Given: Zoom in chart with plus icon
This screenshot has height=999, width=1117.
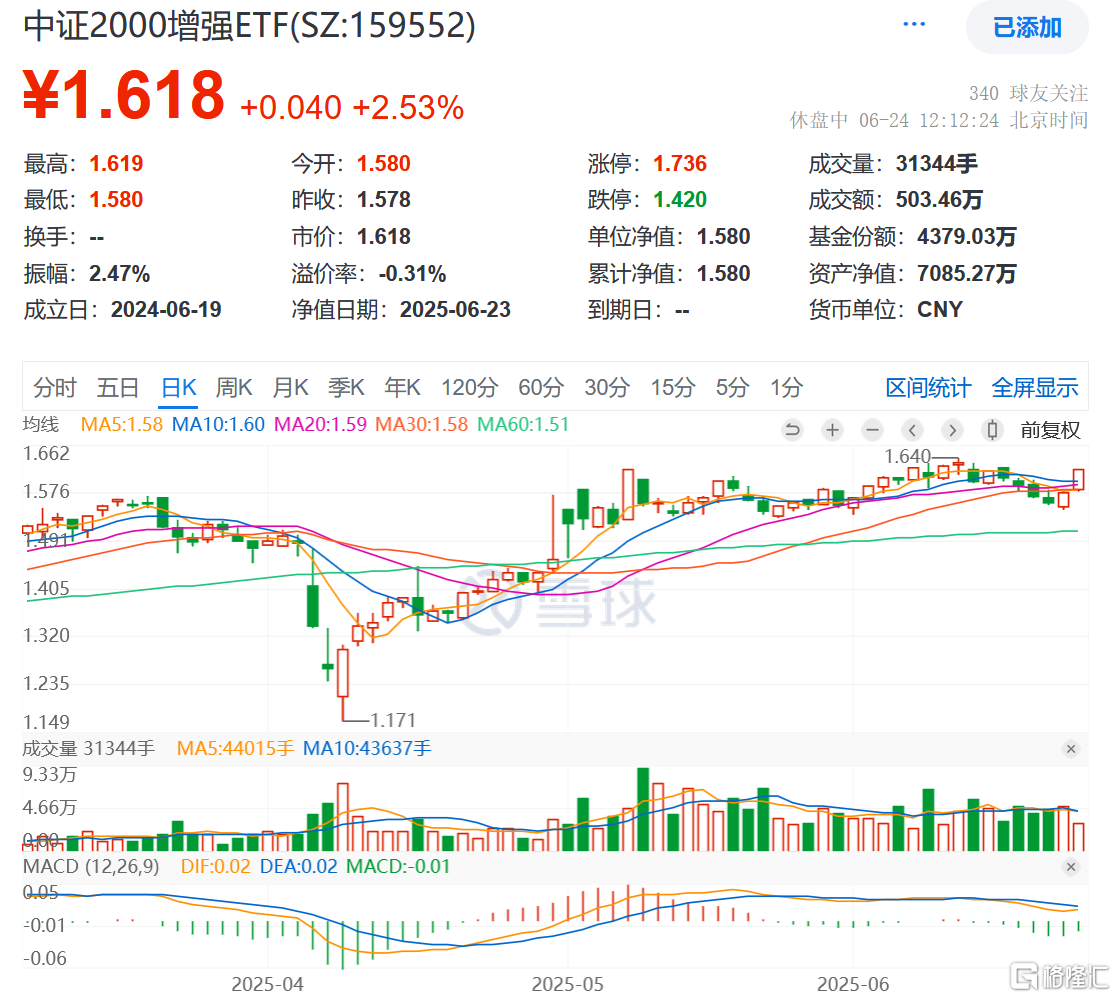Looking at the screenshot, I should [x=832, y=430].
